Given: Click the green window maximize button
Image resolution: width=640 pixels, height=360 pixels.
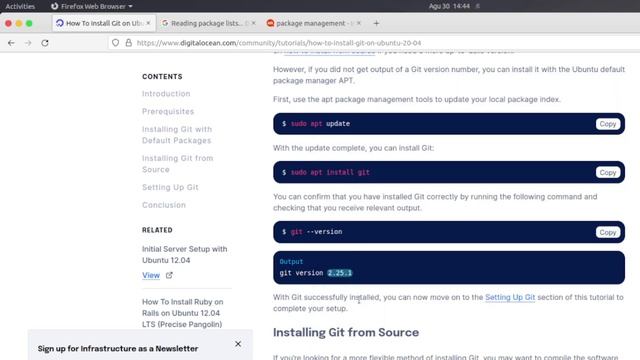Looking at the screenshot, I should coord(29,23).
